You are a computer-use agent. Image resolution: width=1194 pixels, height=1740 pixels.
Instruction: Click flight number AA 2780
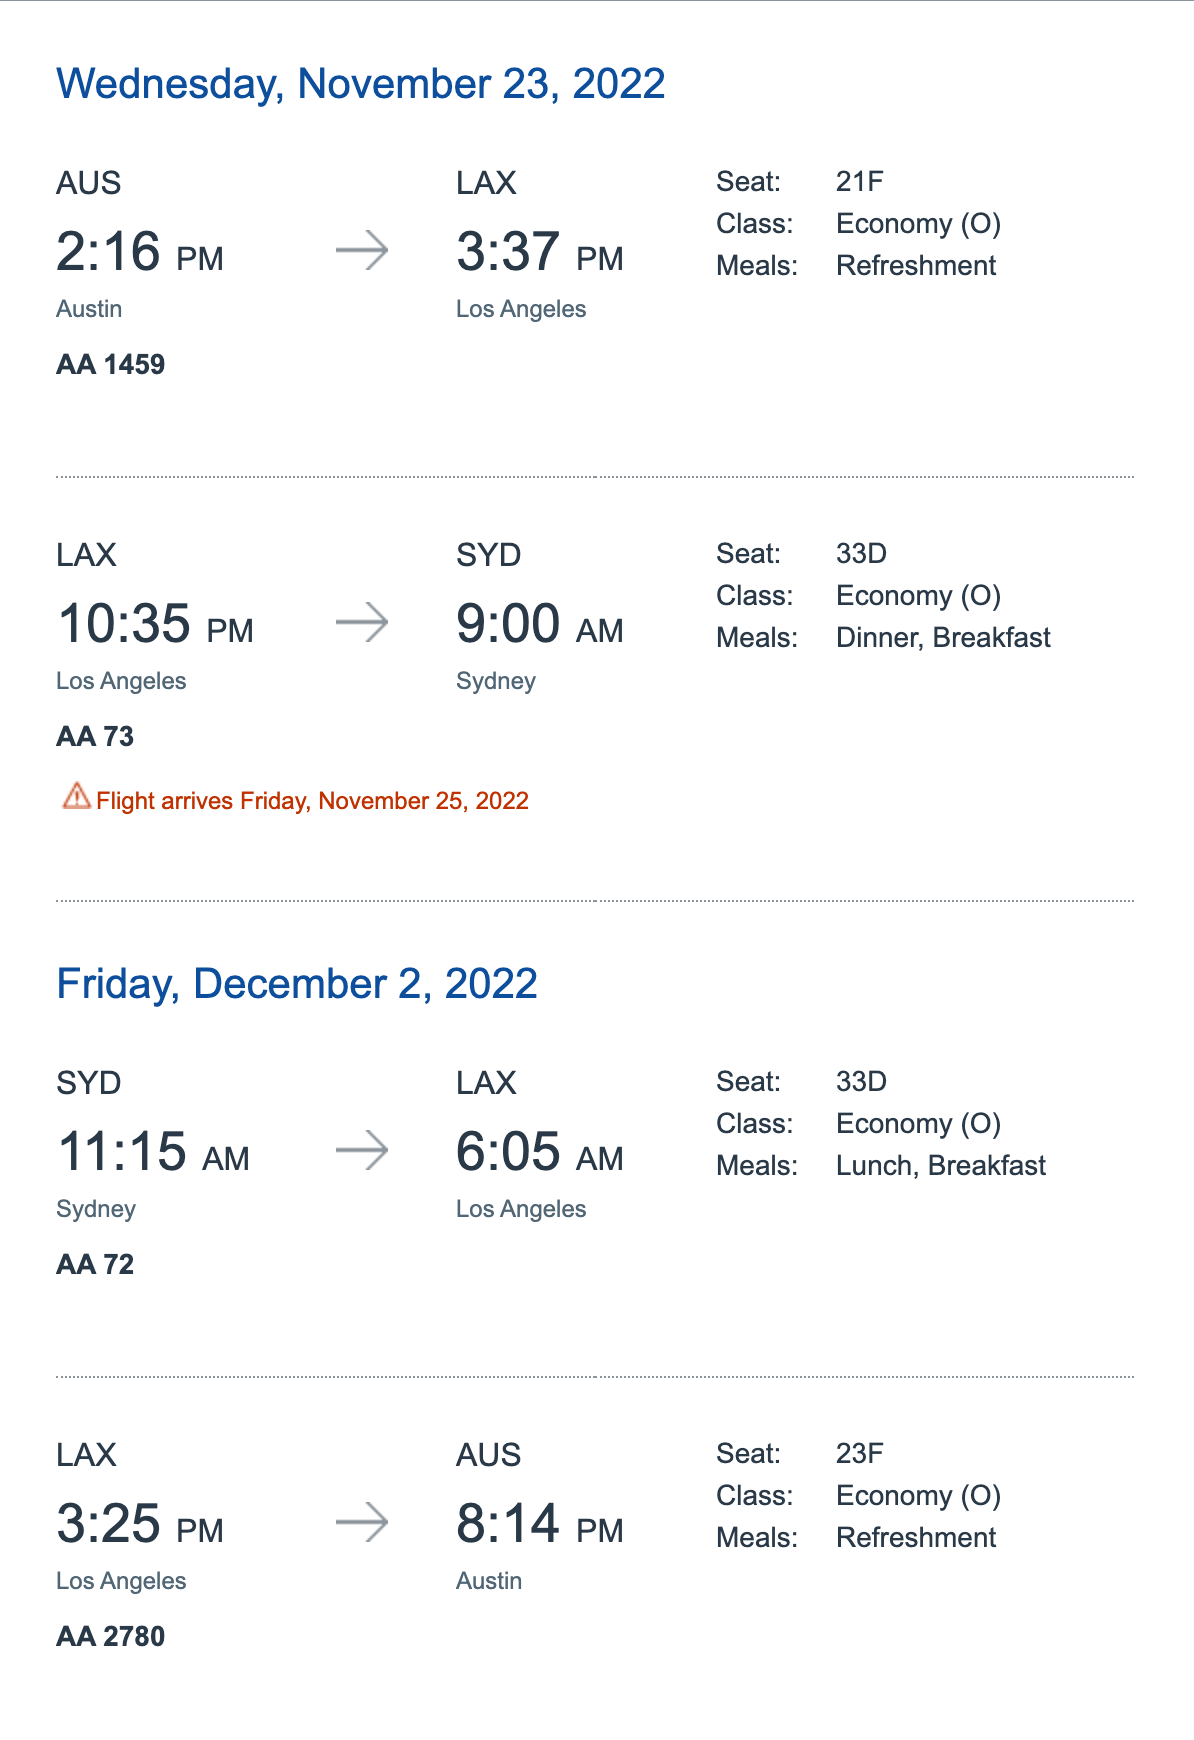(x=110, y=1636)
